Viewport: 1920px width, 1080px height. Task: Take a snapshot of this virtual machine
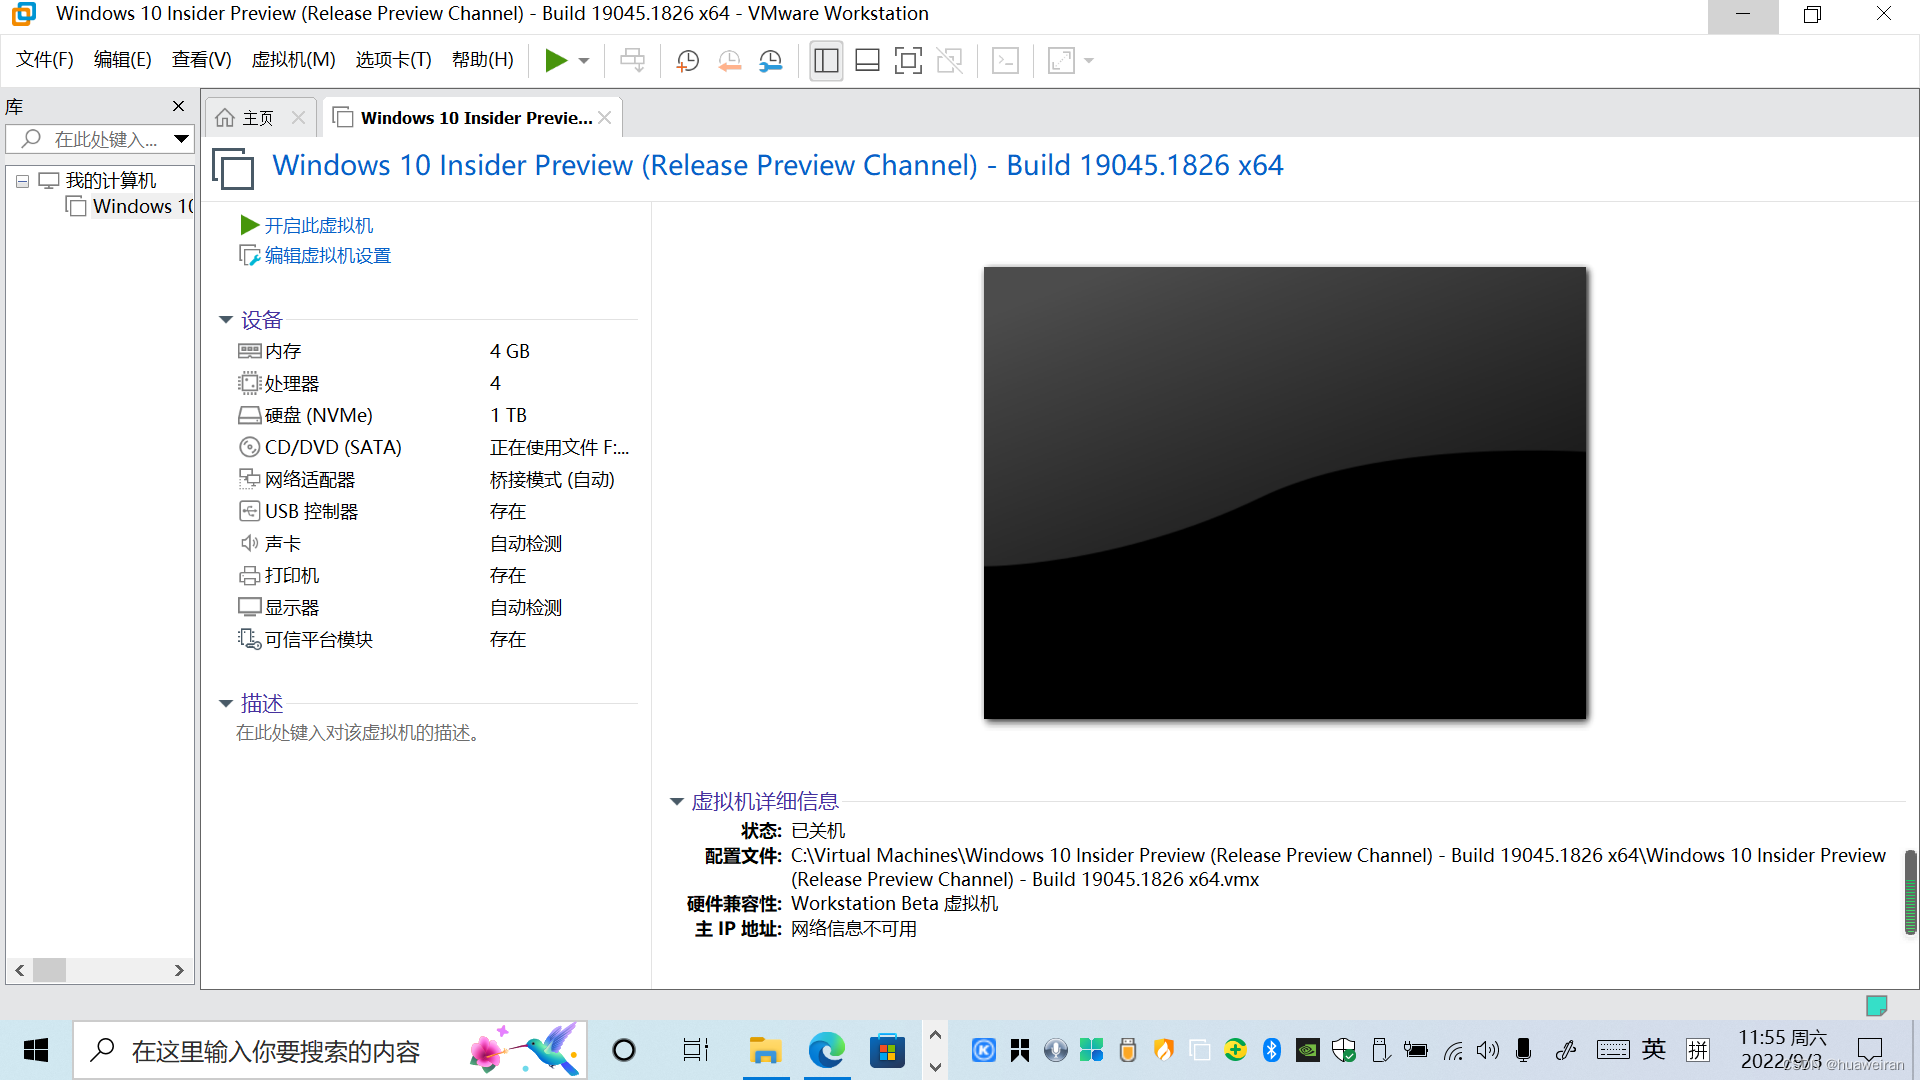tap(687, 61)
